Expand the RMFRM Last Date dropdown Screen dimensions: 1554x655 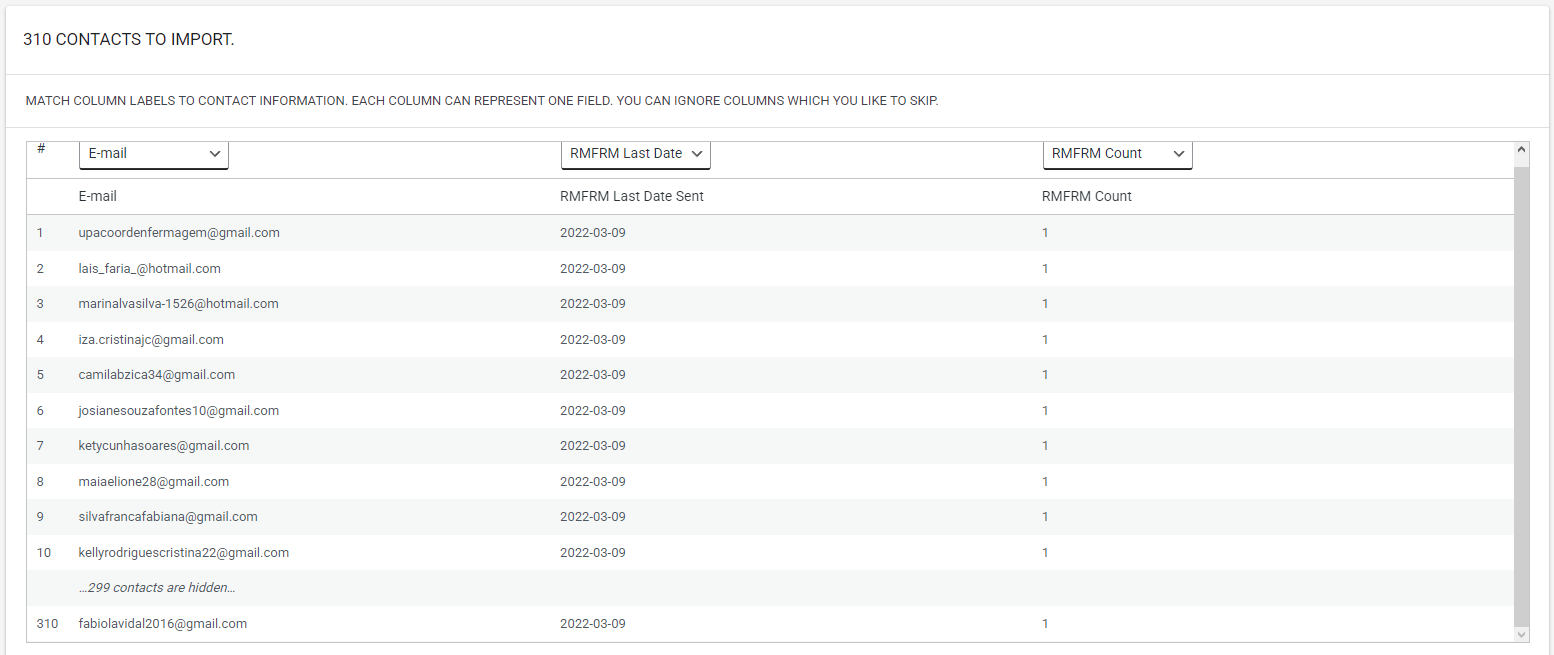click(636, 154)
